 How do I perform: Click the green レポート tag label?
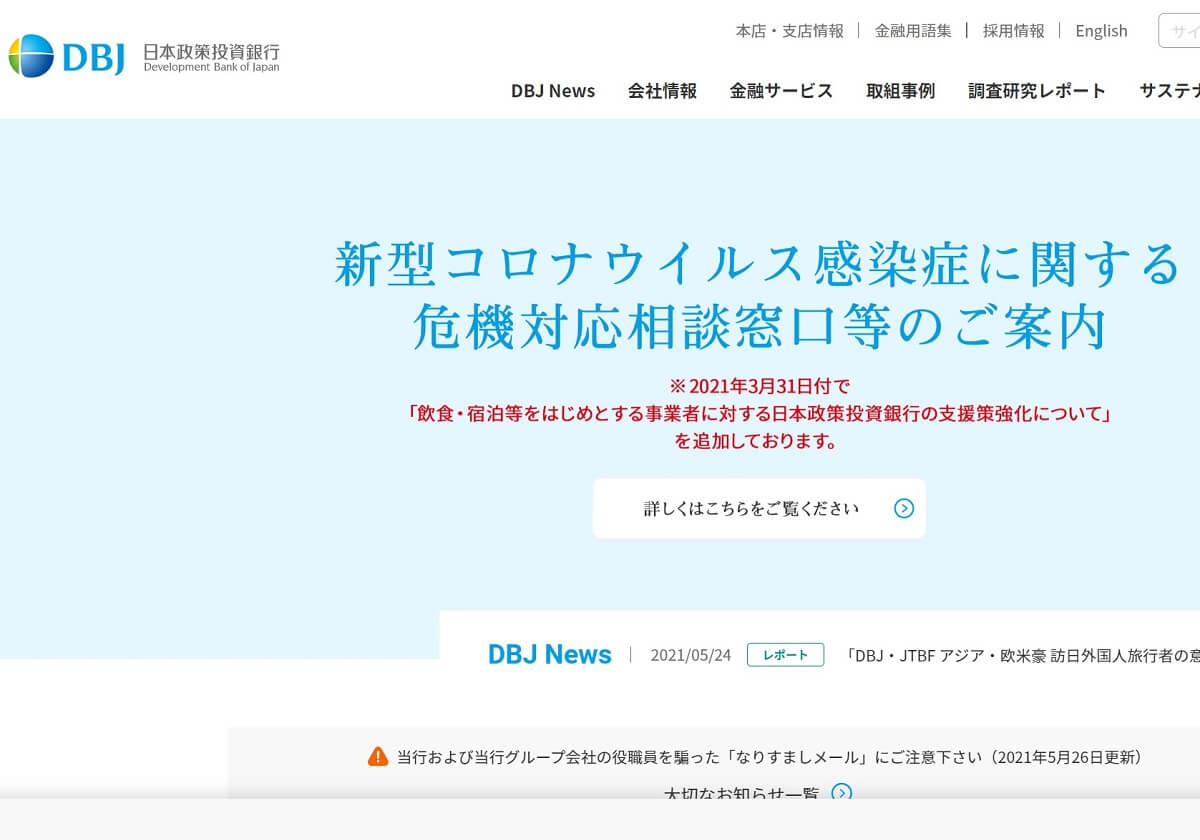[786, 655]
